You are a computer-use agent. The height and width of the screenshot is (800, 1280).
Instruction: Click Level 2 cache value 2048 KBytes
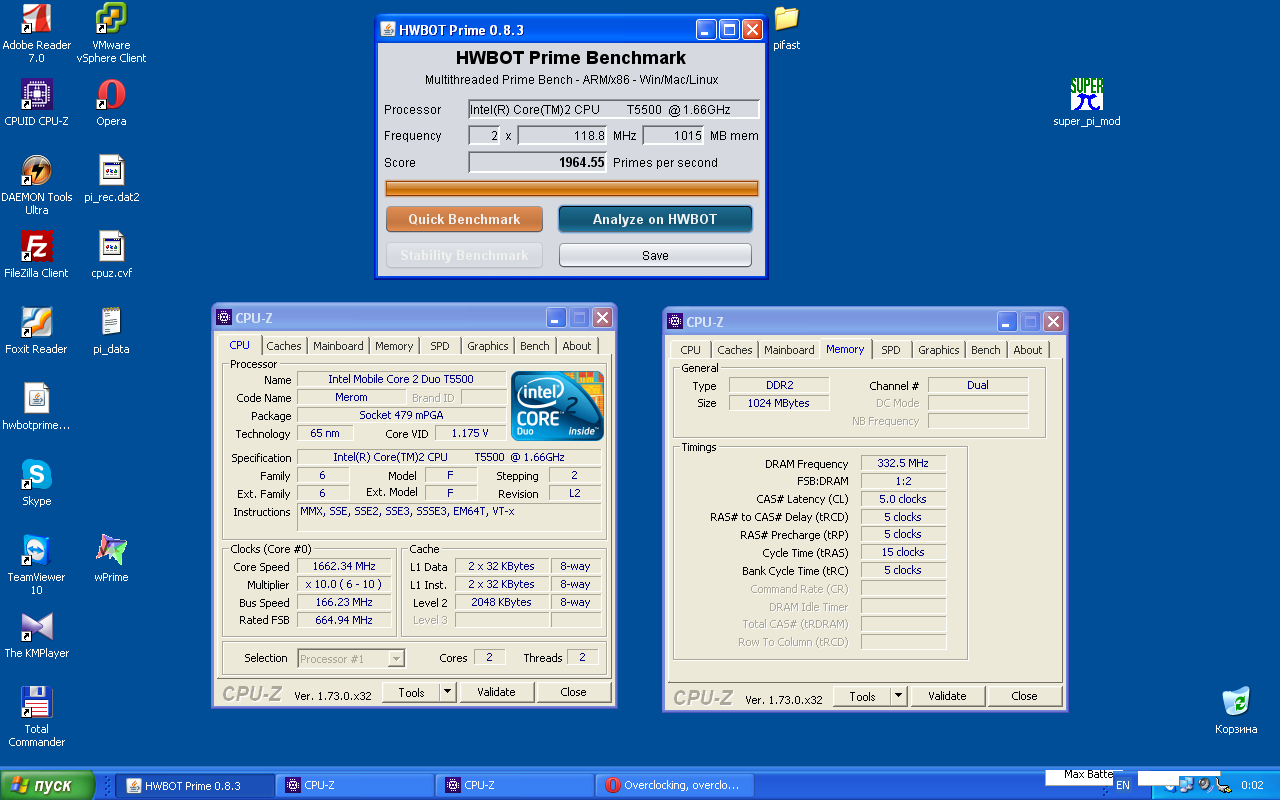tap(501, 603)
